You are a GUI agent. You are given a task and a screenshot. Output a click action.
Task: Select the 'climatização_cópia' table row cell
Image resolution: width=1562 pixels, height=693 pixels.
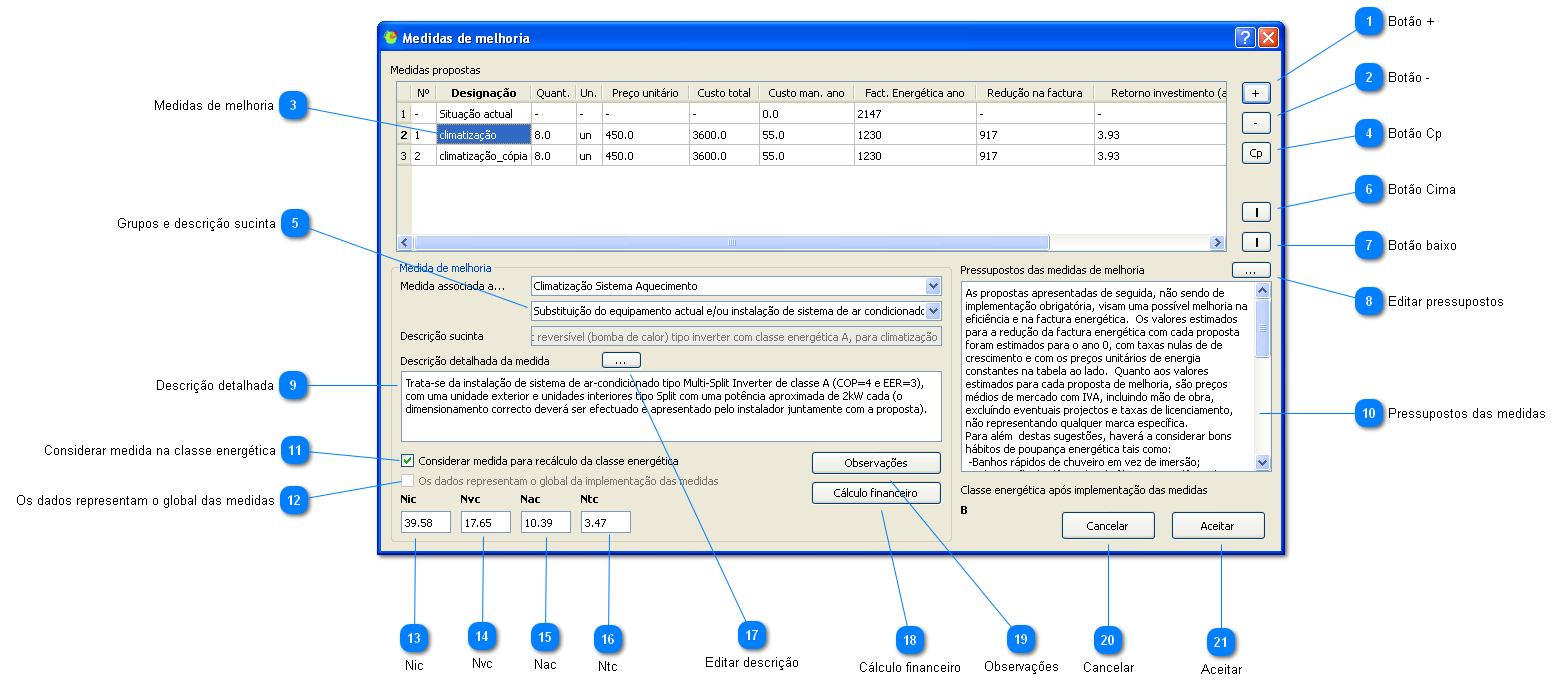[x=483, y=156]
